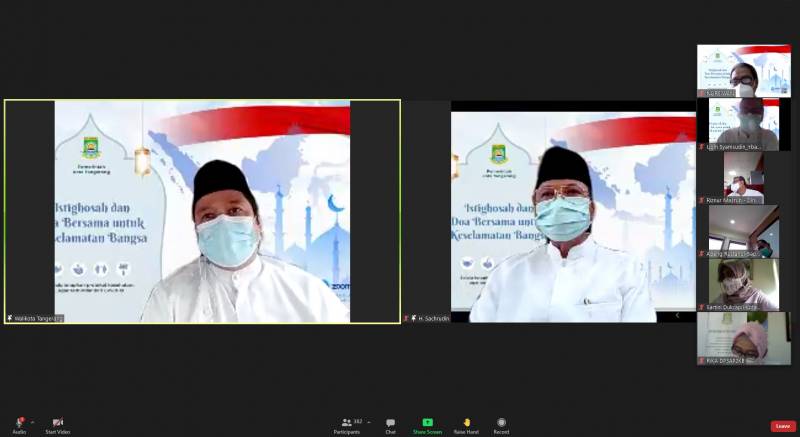Raise your hand in the meeting
The width and height of the screenshot is (800, 437).
(x=466, y=425)
